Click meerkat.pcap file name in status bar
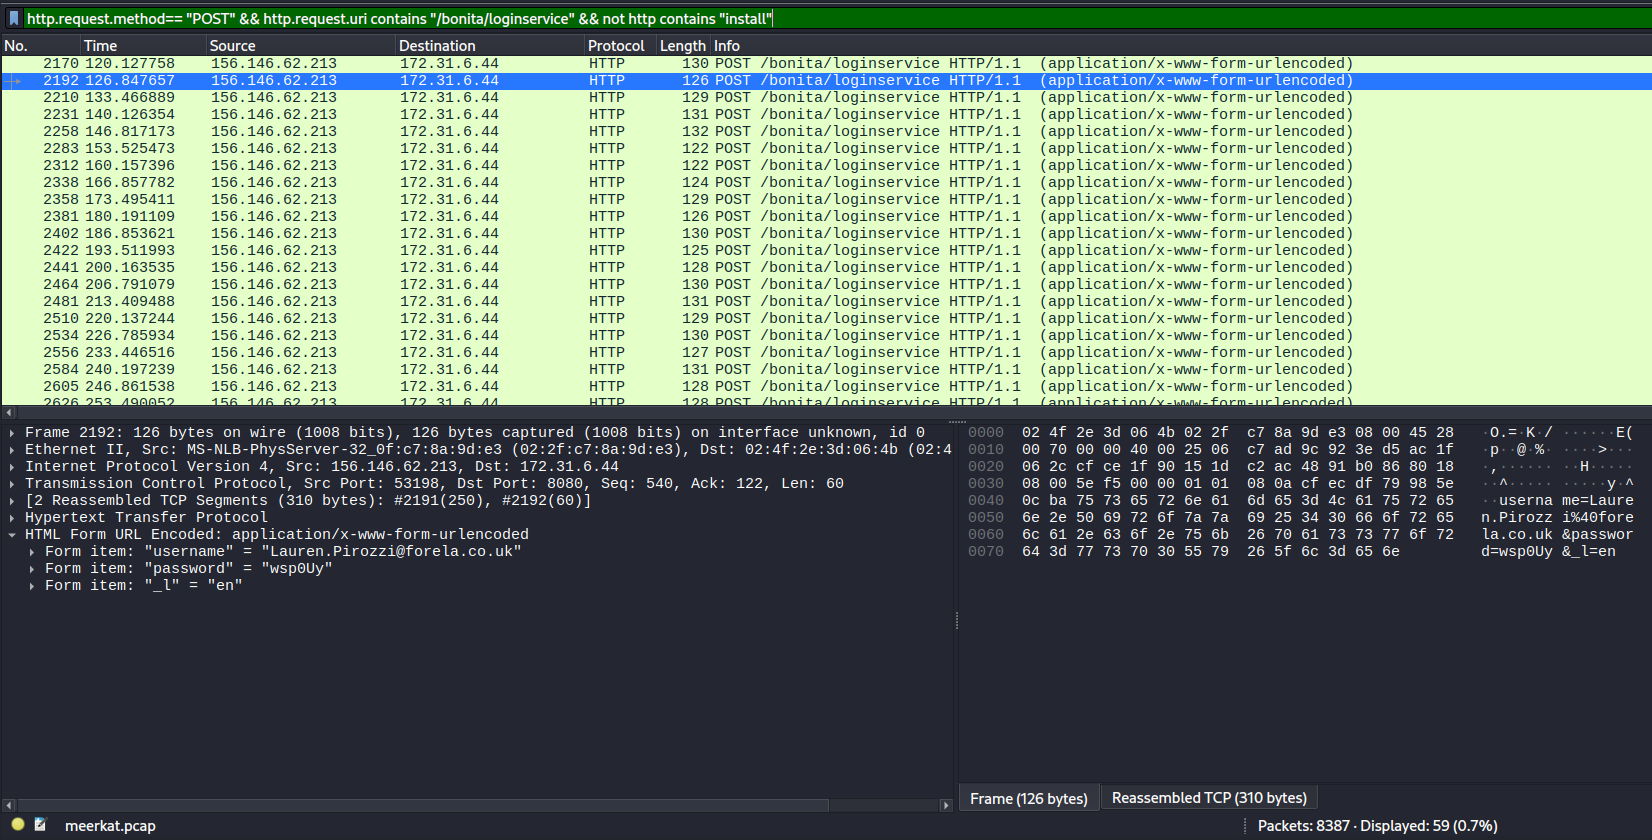The image size is (1652, 840). [110, 826]
